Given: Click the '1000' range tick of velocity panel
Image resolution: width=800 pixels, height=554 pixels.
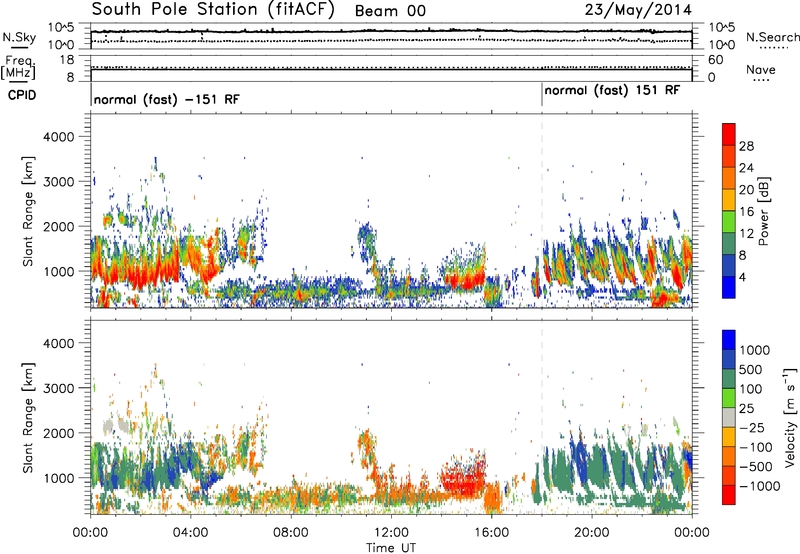Looking at the screenshot, I should [59, 478].
